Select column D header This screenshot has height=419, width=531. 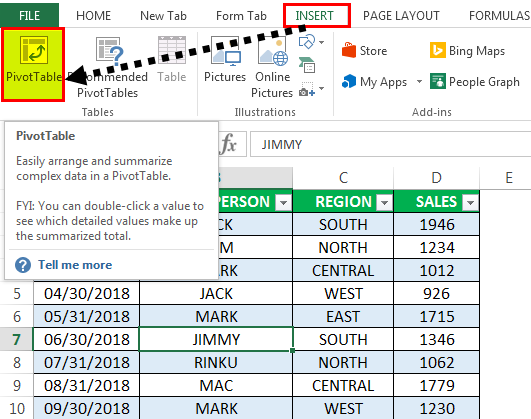click(437, 178)
